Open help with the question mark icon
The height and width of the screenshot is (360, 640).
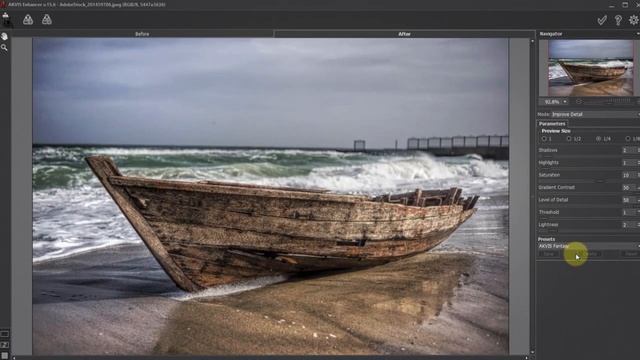coord(618,20)
